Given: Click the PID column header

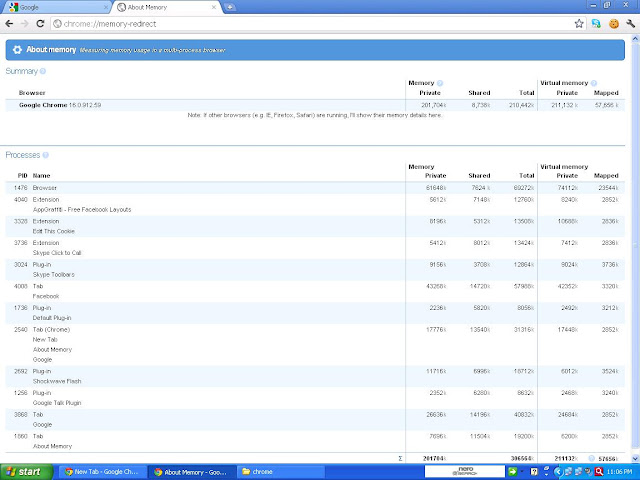Looking at the screenshot, I should (x=22, y=176).
